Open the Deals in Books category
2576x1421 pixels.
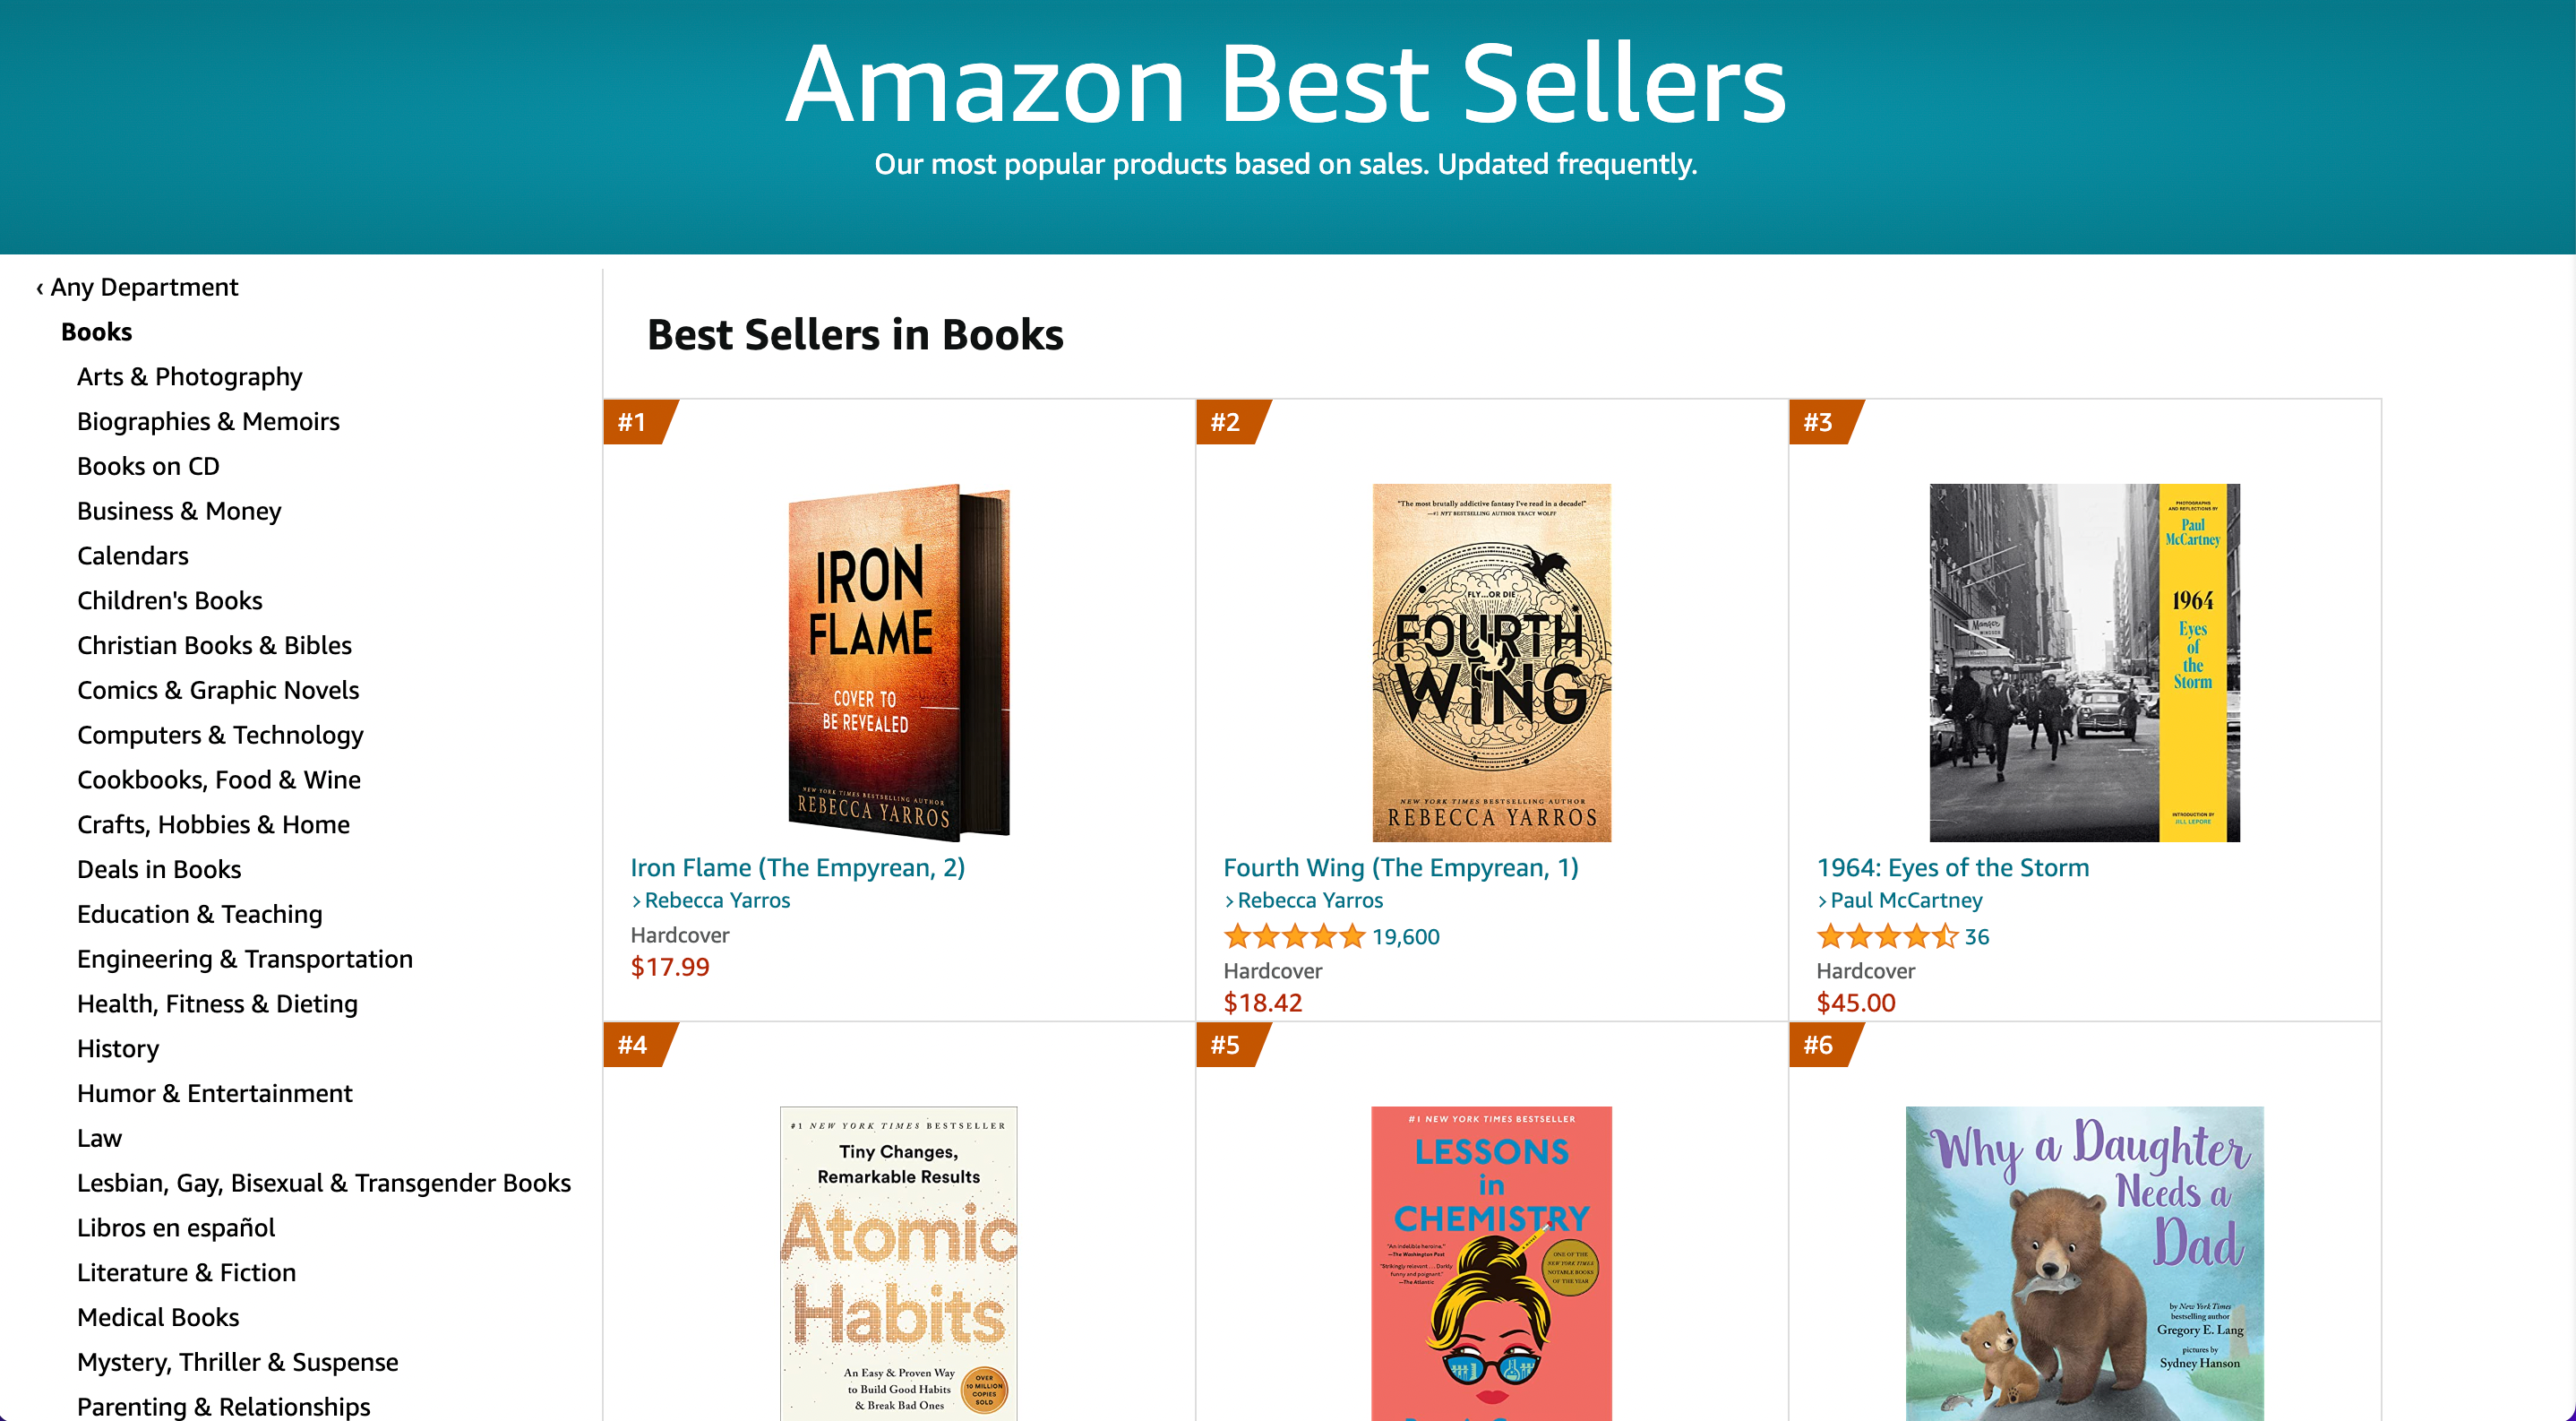click(x=159, y=870)
